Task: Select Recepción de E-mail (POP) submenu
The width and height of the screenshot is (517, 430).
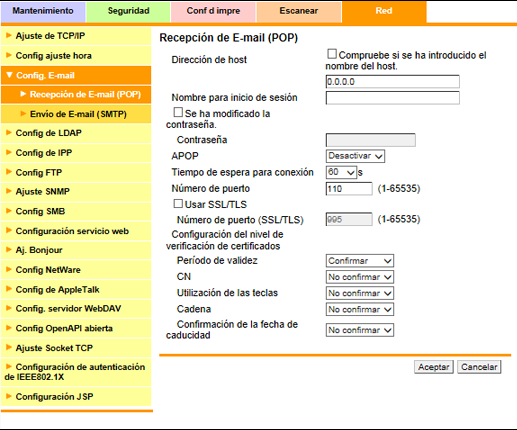Action: [76, 95]
